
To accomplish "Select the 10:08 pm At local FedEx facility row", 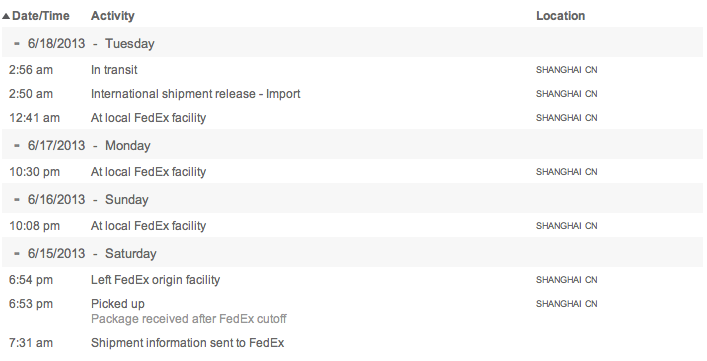I will 353,226.
